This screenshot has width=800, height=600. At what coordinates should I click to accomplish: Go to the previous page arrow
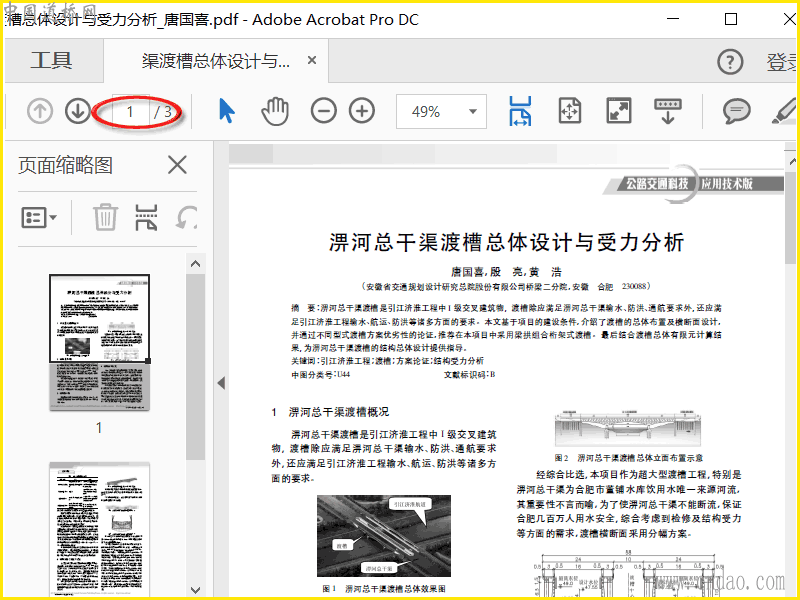pos(40,111)
